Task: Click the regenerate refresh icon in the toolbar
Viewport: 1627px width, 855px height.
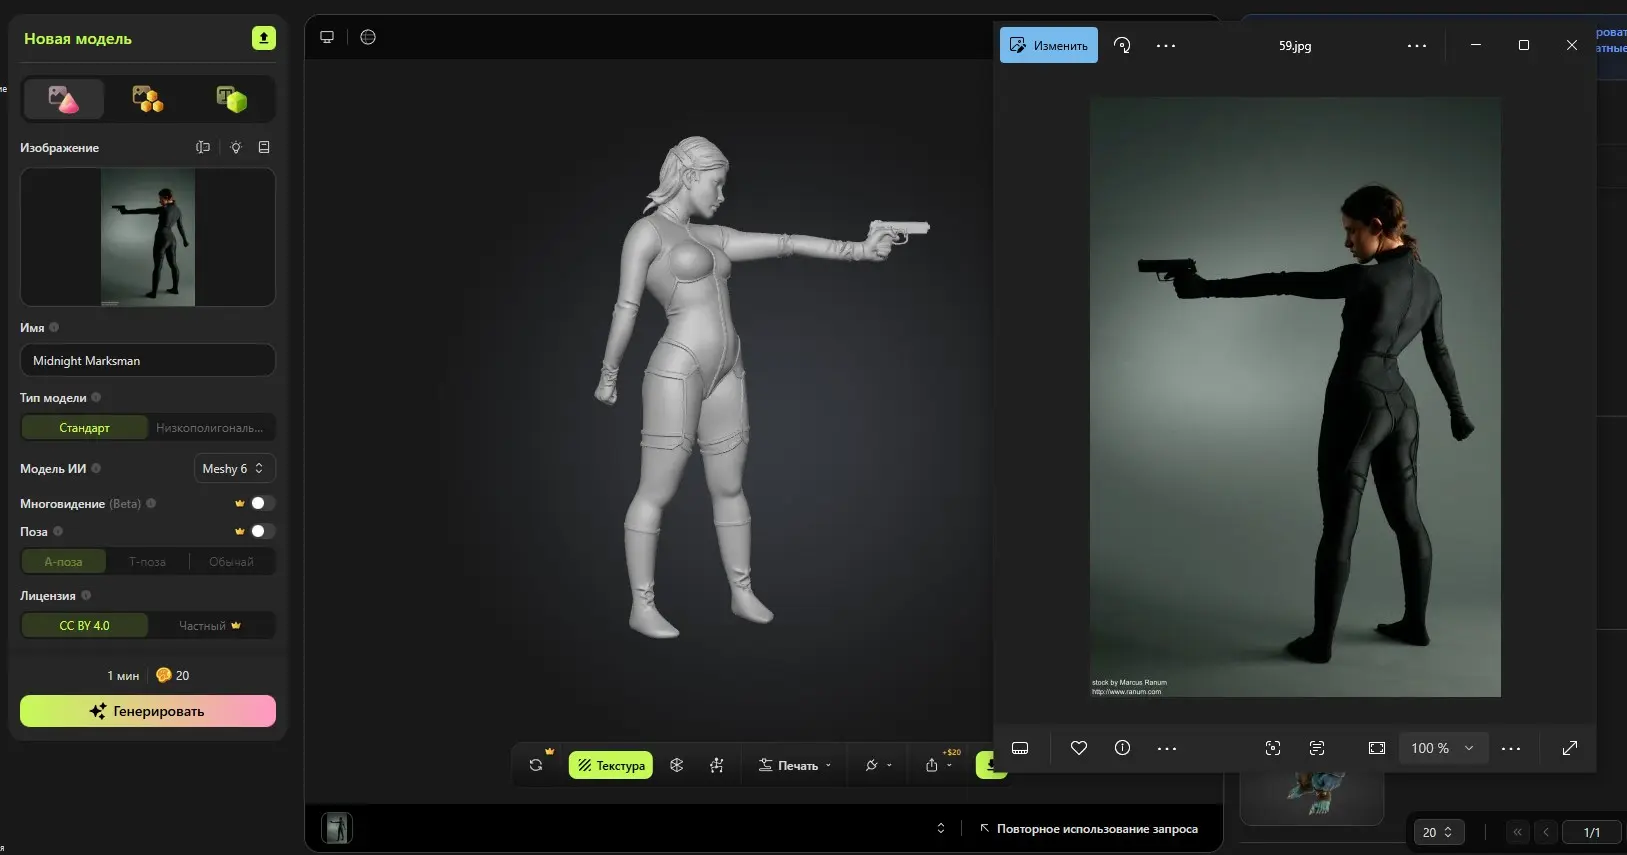Action: pos(536,765)
